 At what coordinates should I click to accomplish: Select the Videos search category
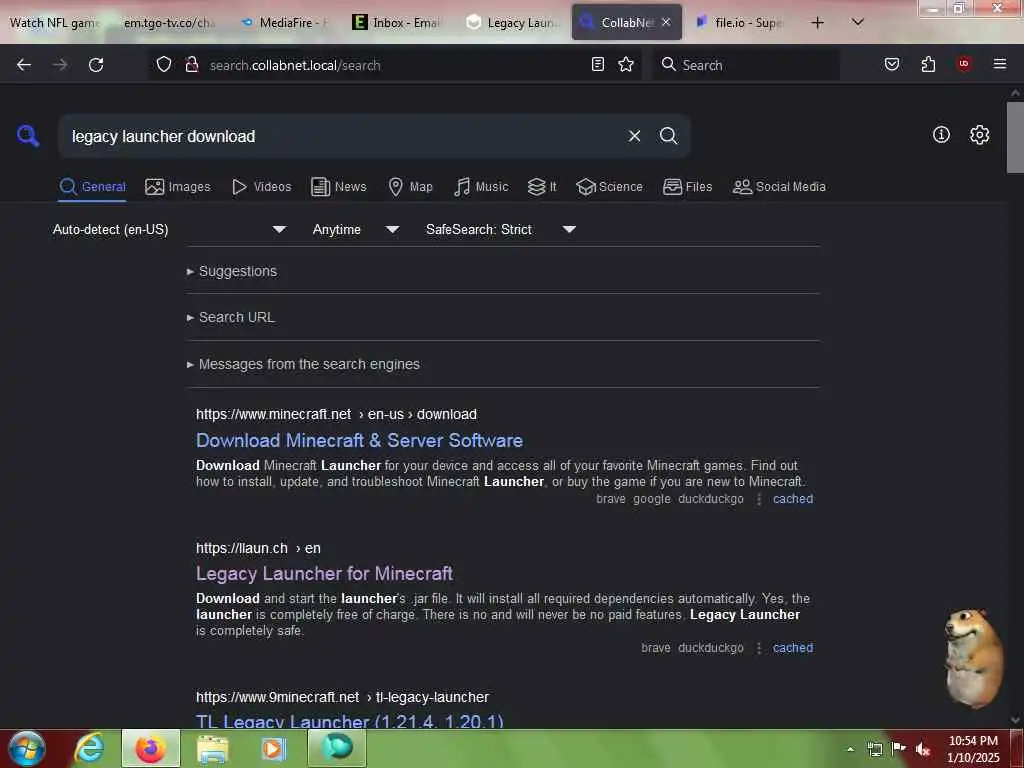click(x=261, y=187)
